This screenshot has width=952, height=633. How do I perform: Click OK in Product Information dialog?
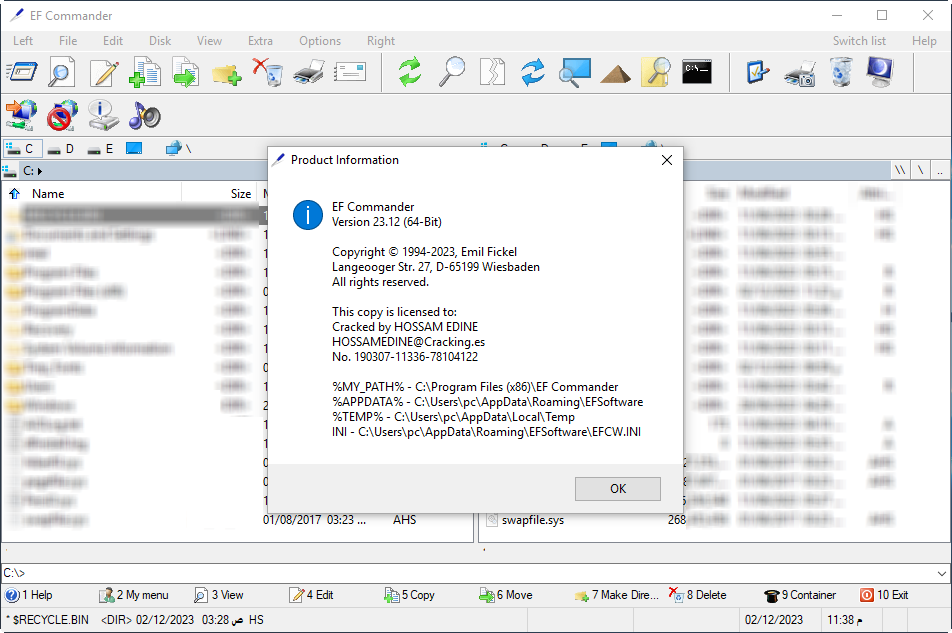617,489
